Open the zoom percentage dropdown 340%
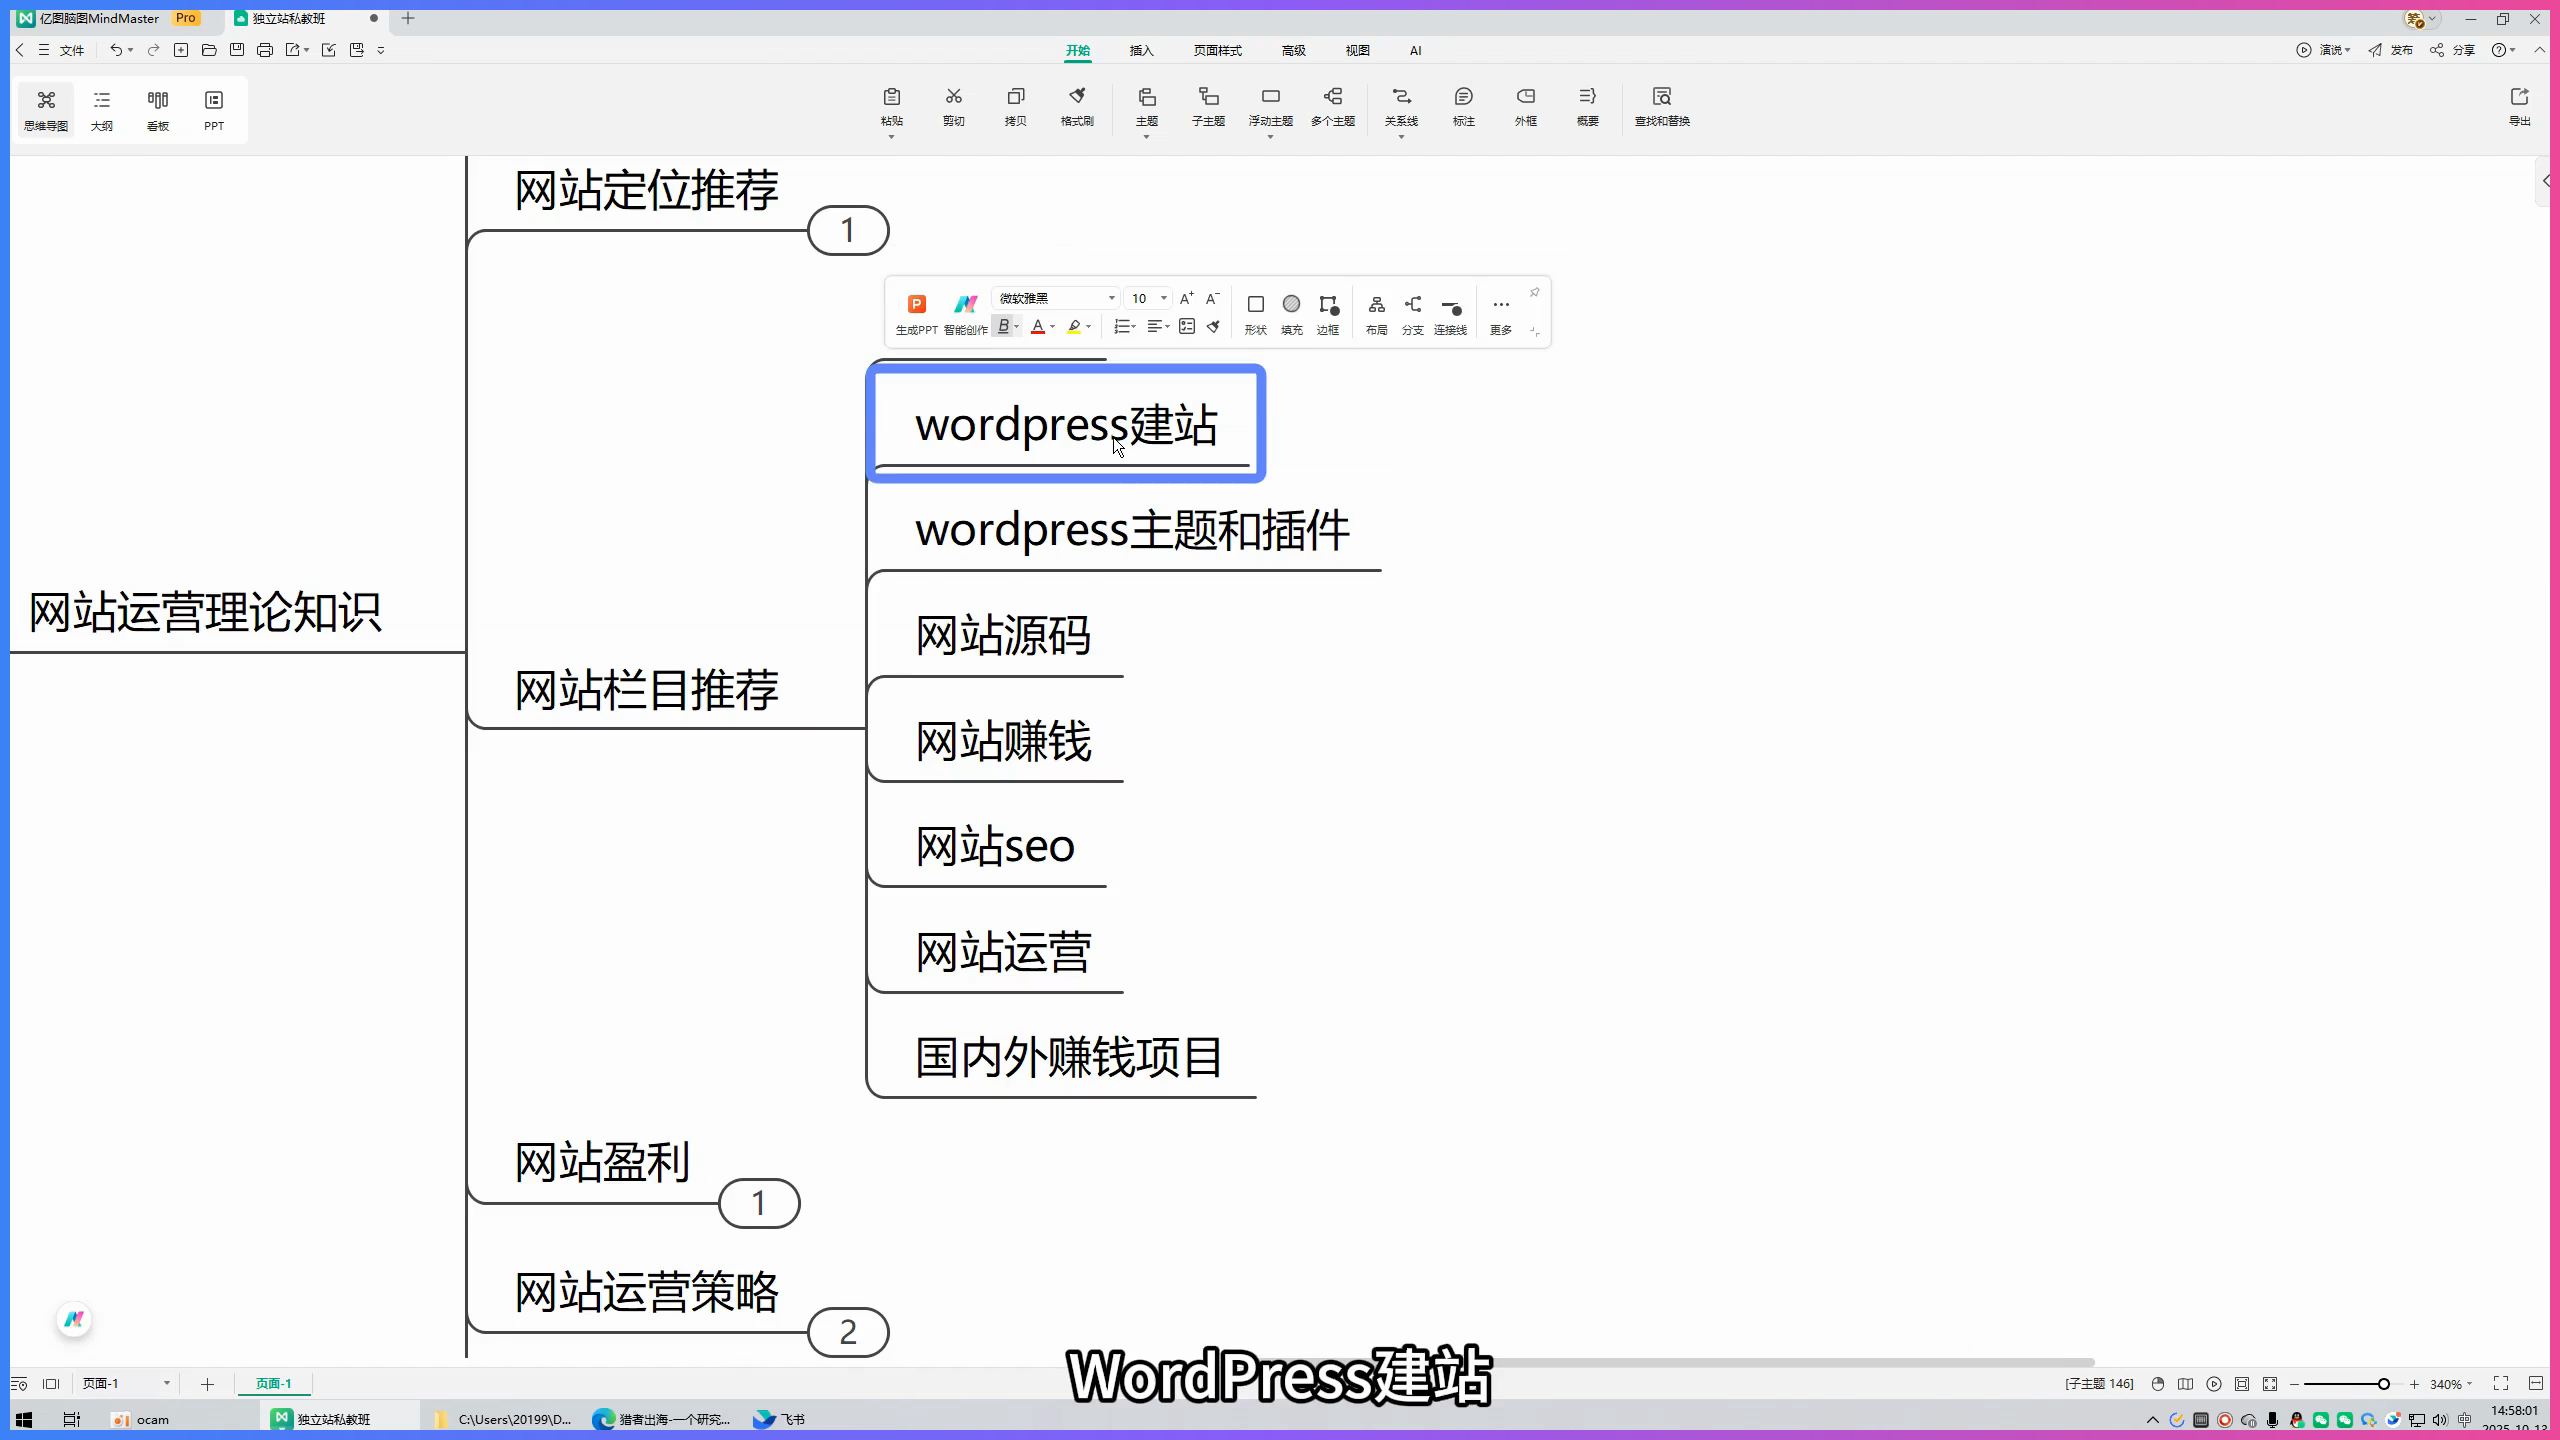Screen dimensions: 2560x1440 [x=2451, y=1385]
